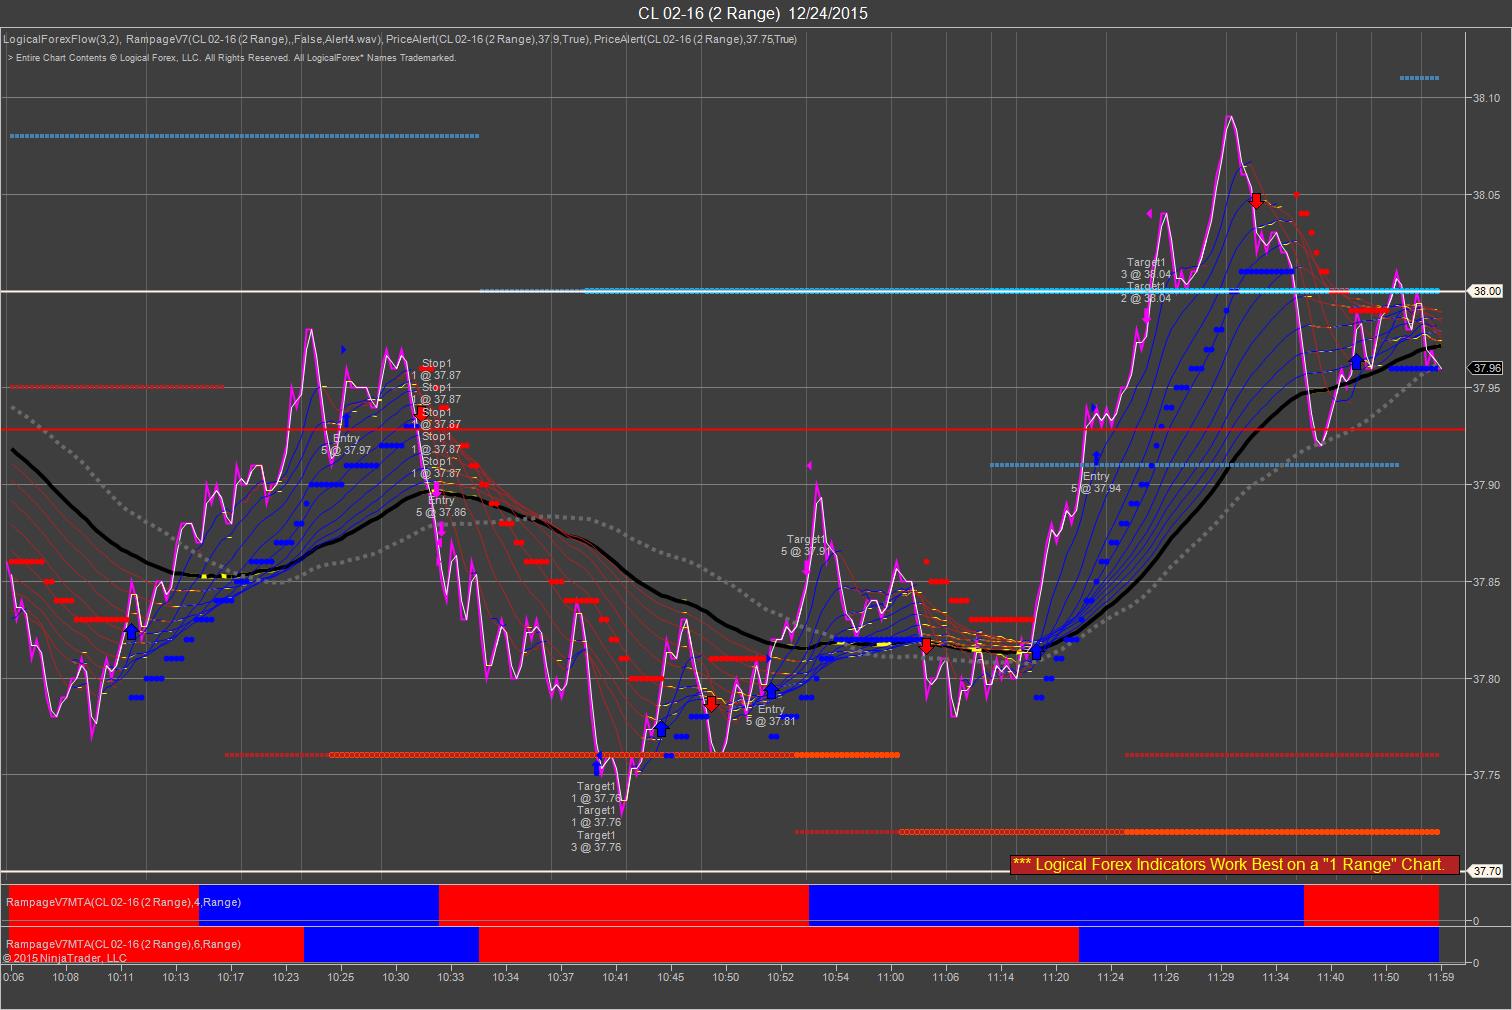
Task: Select the red down arrow above 11:00
Action: click(926, 646)
